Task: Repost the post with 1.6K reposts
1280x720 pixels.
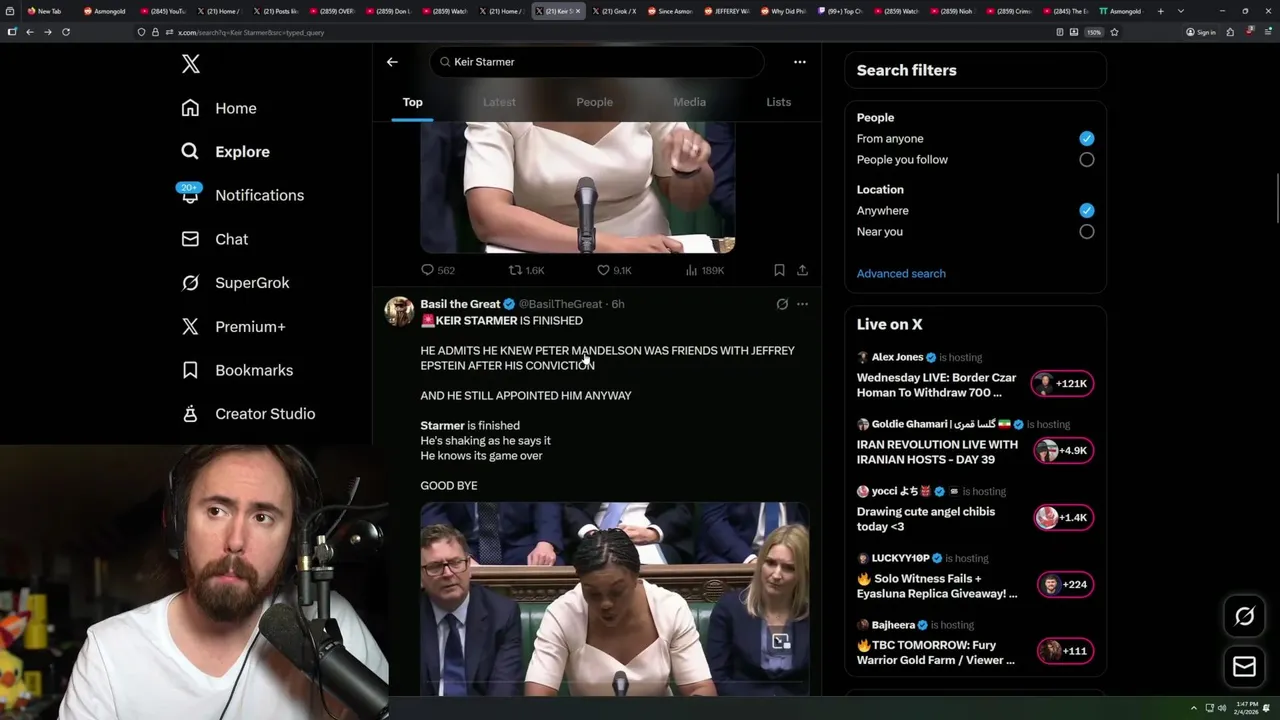Action: click(527, 270)
